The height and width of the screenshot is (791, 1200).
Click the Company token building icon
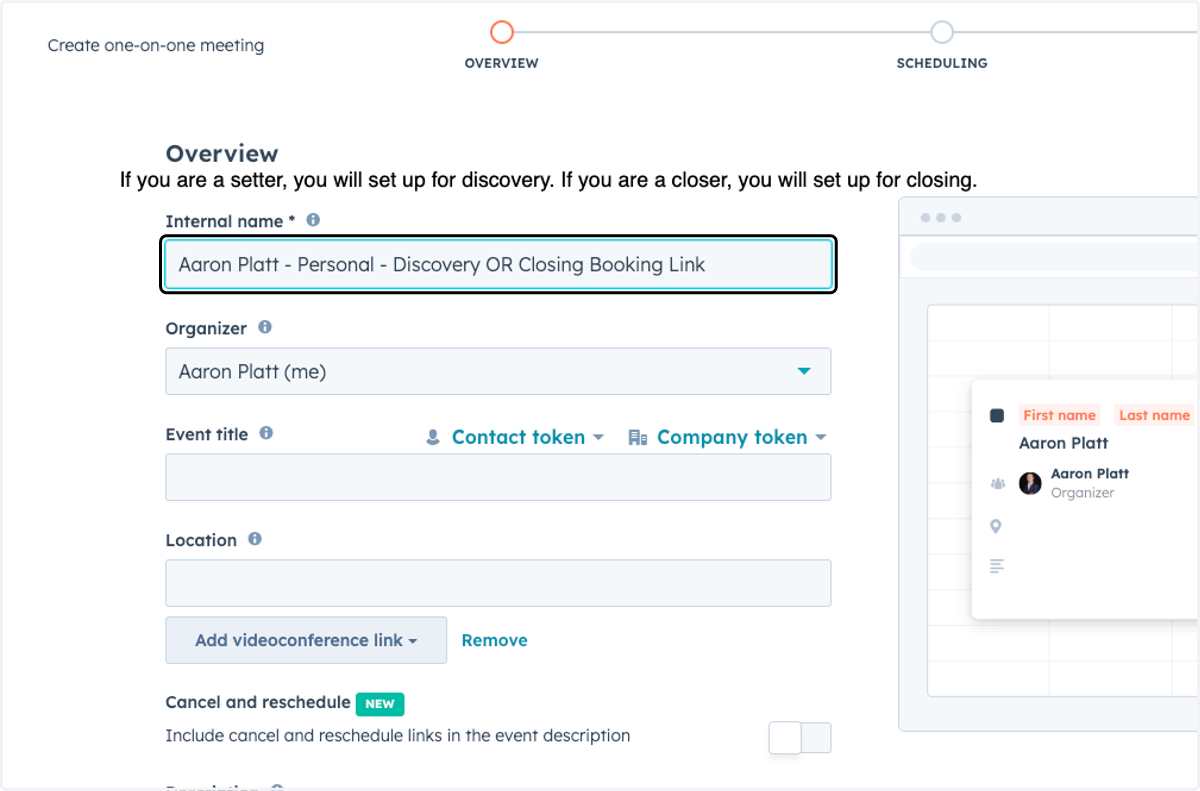point(637,437)
